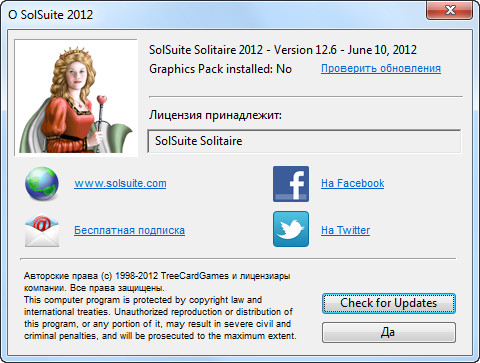Screen dimensions: 480x363
Task: Open the Twitter bird icon
Action: click(x=291, y=229)
